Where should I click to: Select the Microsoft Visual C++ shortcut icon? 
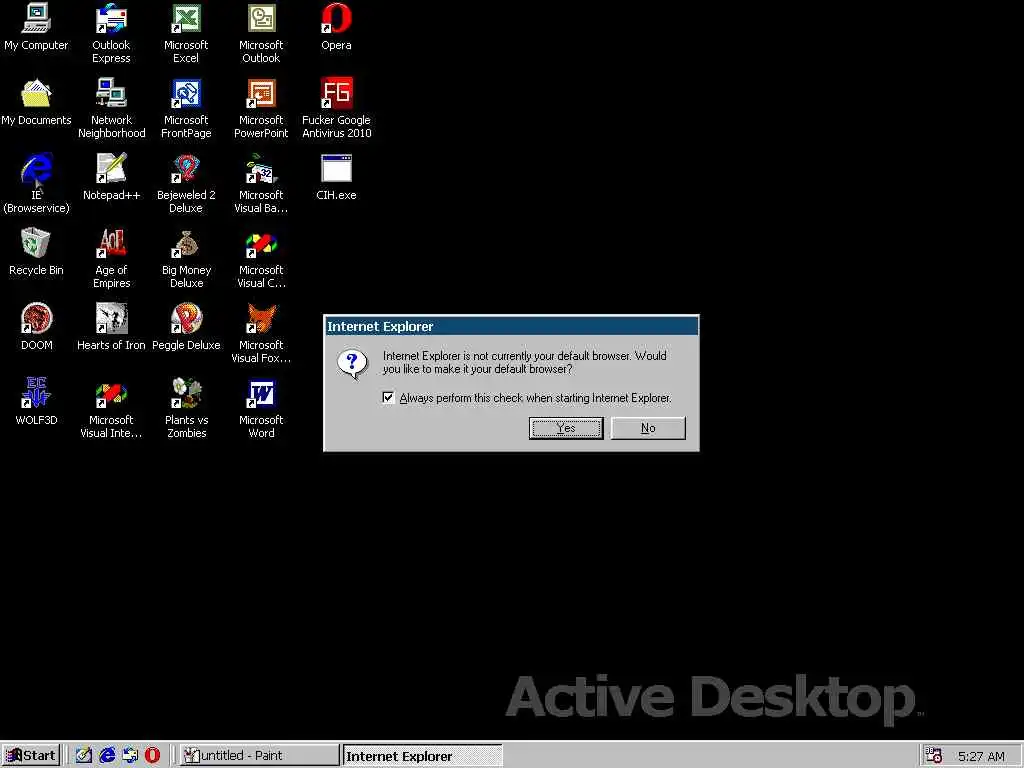261,244
